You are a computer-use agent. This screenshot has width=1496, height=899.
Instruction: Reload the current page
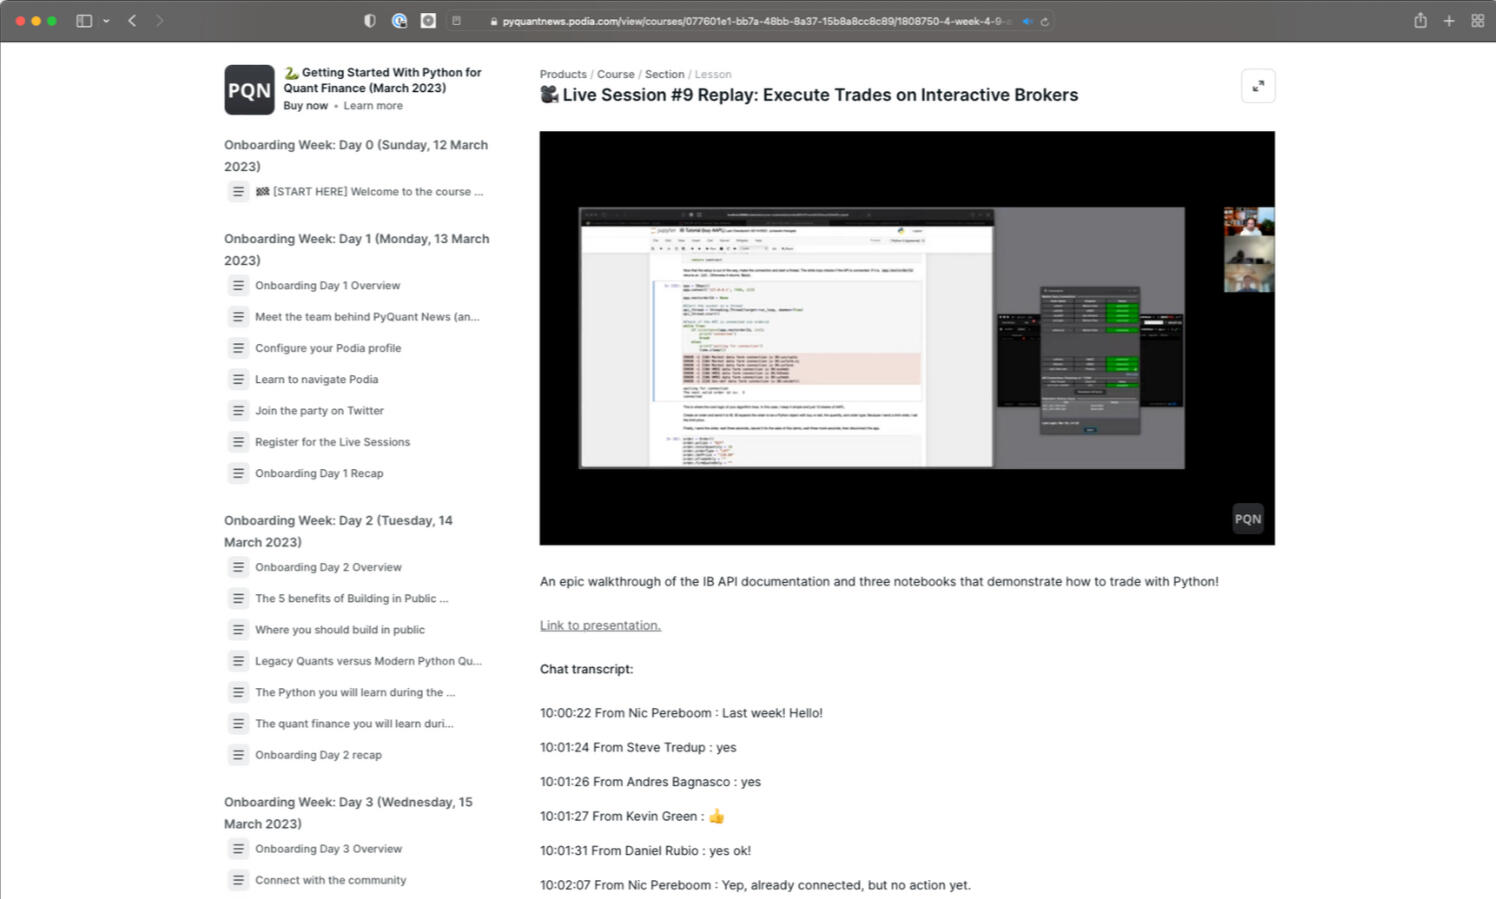pos(1045,21)
